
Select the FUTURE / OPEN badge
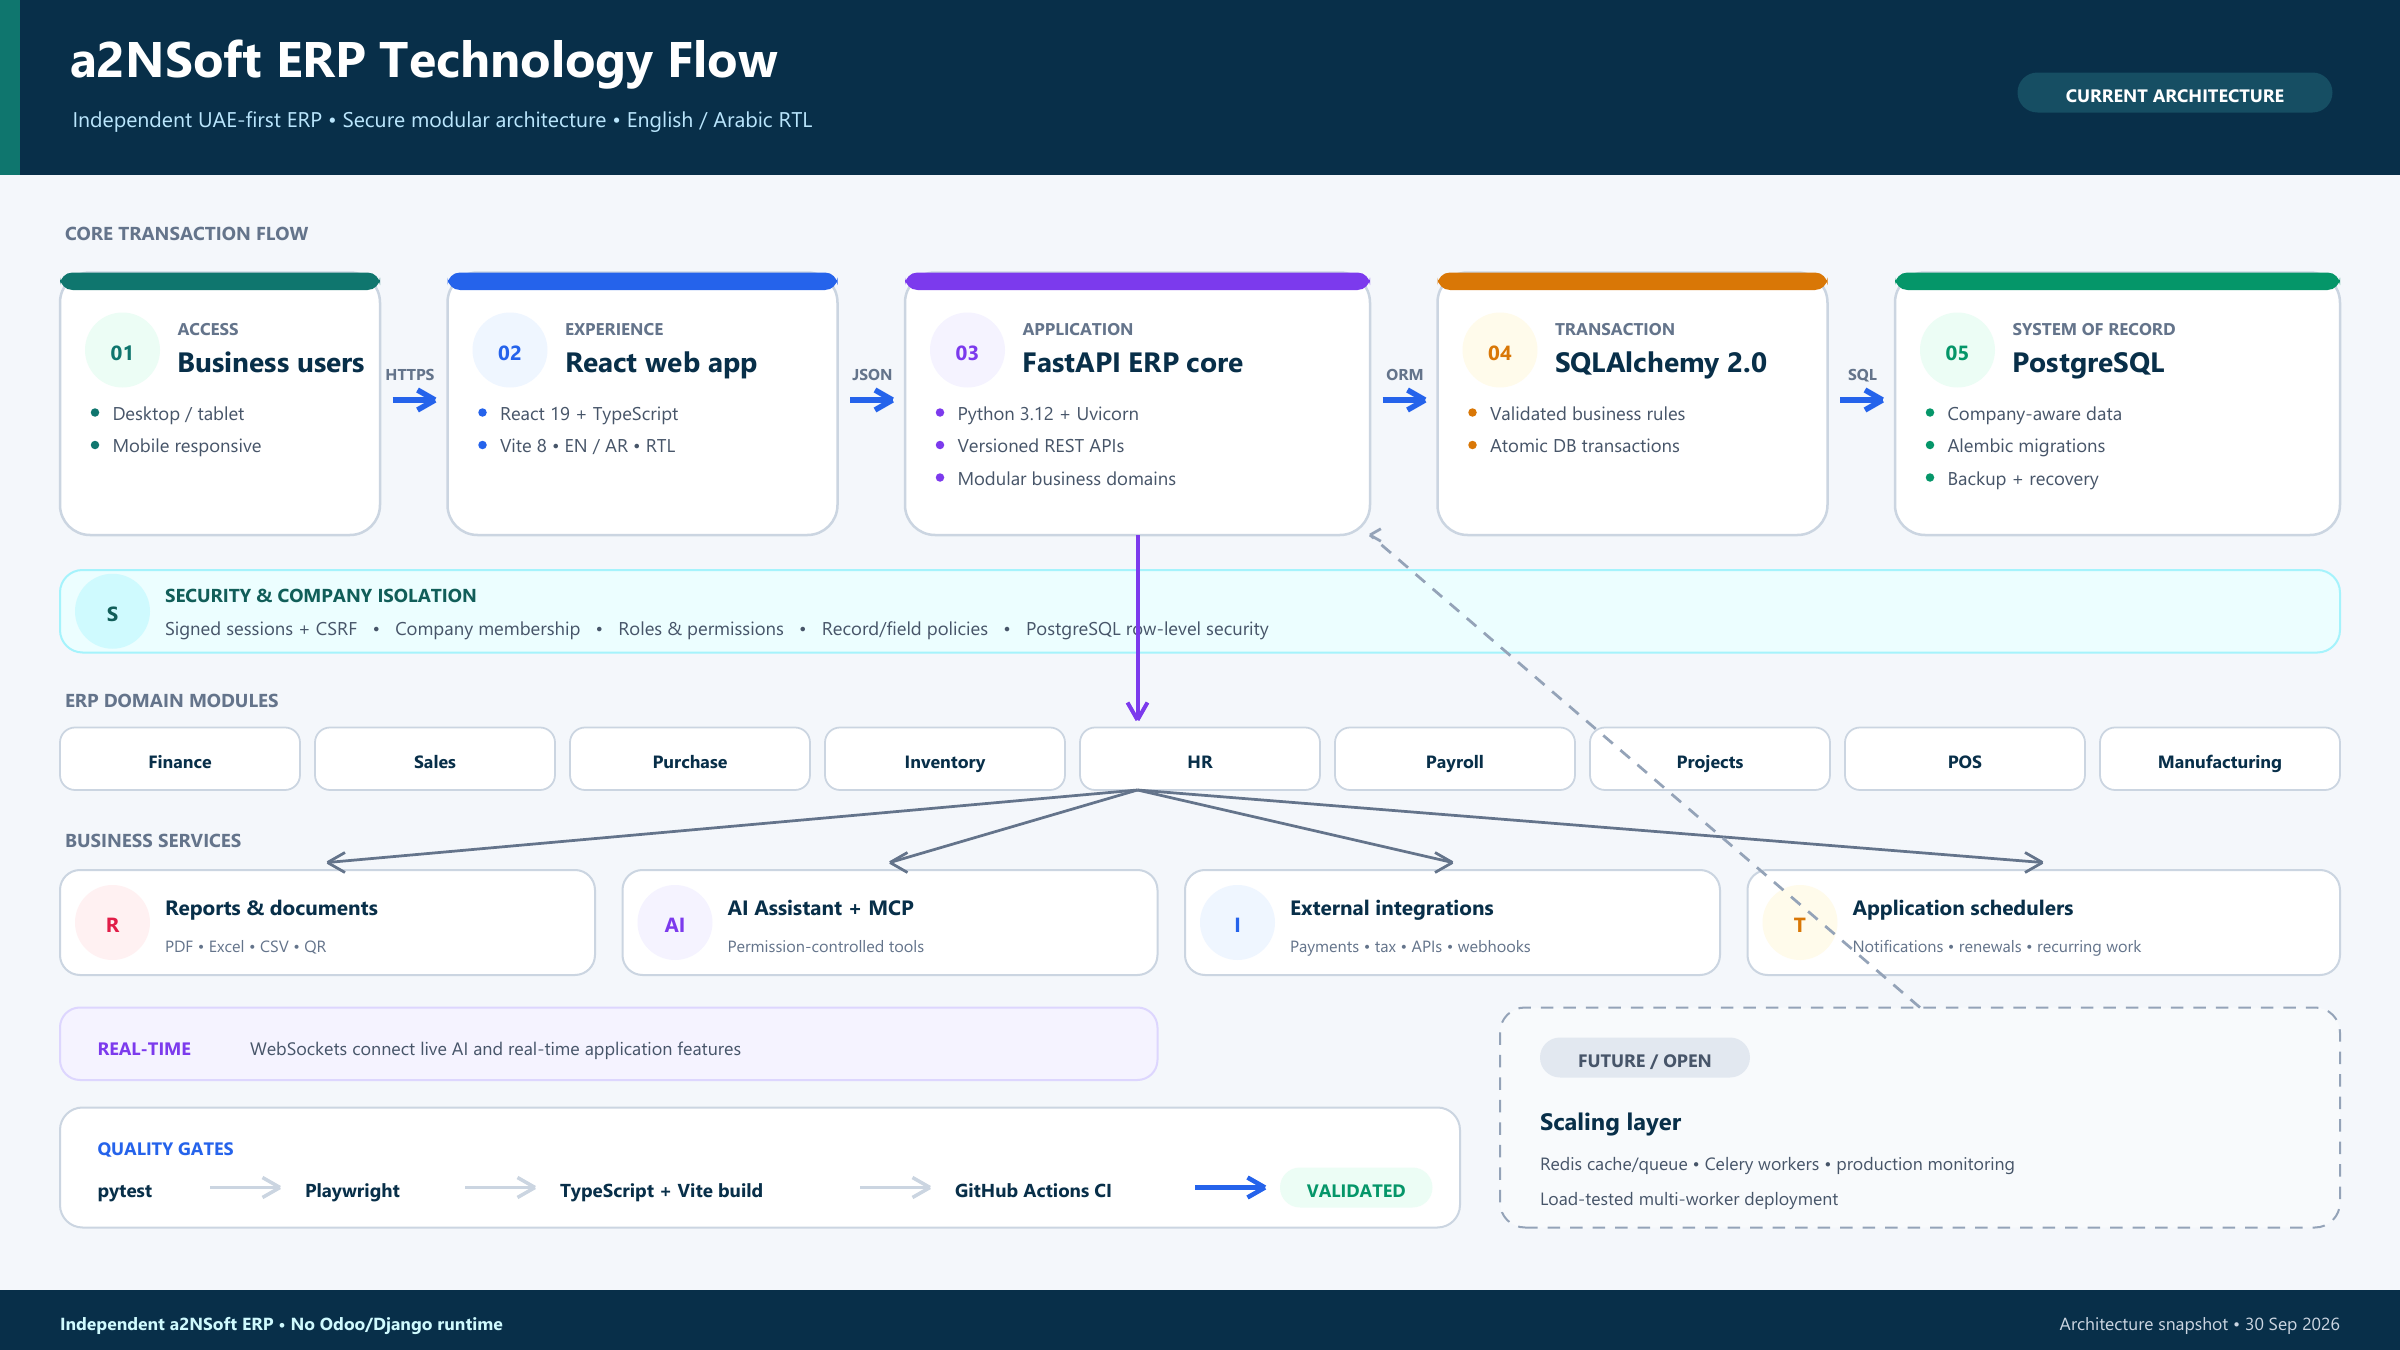pyautogui.click(x=1644, y=1059)
